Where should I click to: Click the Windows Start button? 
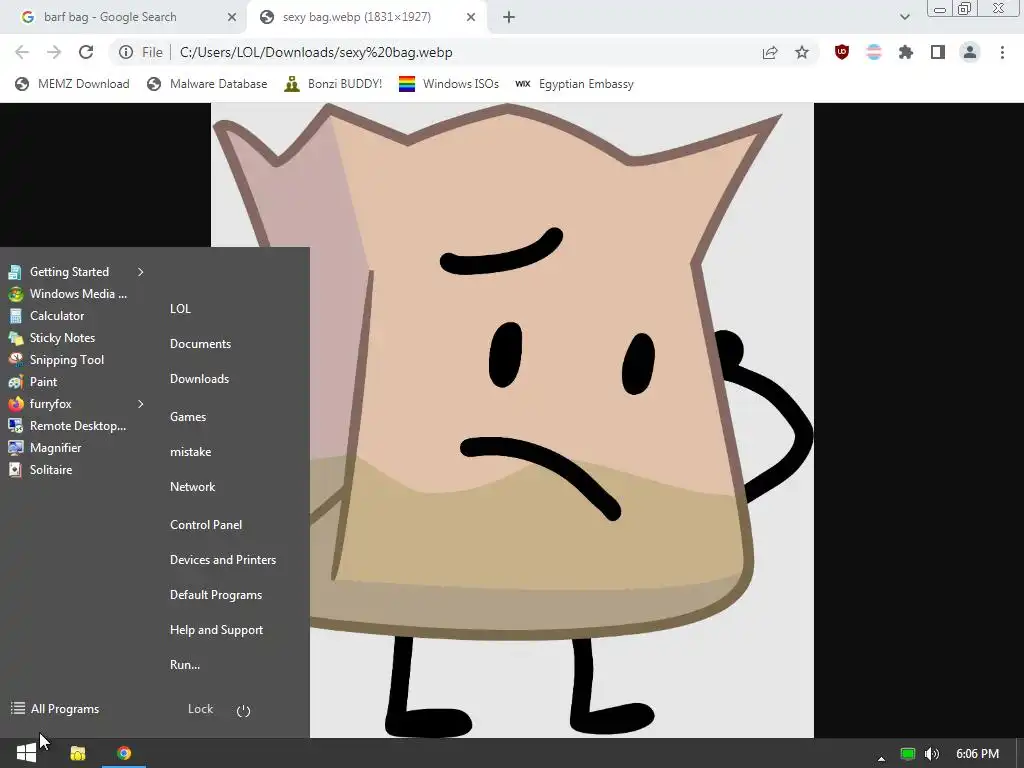click(x=26, y=753)
